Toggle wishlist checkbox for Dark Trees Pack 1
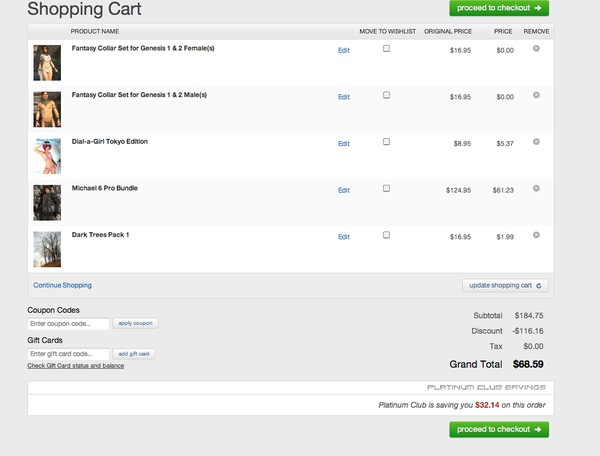600x456 pixels. pyautogui.click(x=386, y=235)
